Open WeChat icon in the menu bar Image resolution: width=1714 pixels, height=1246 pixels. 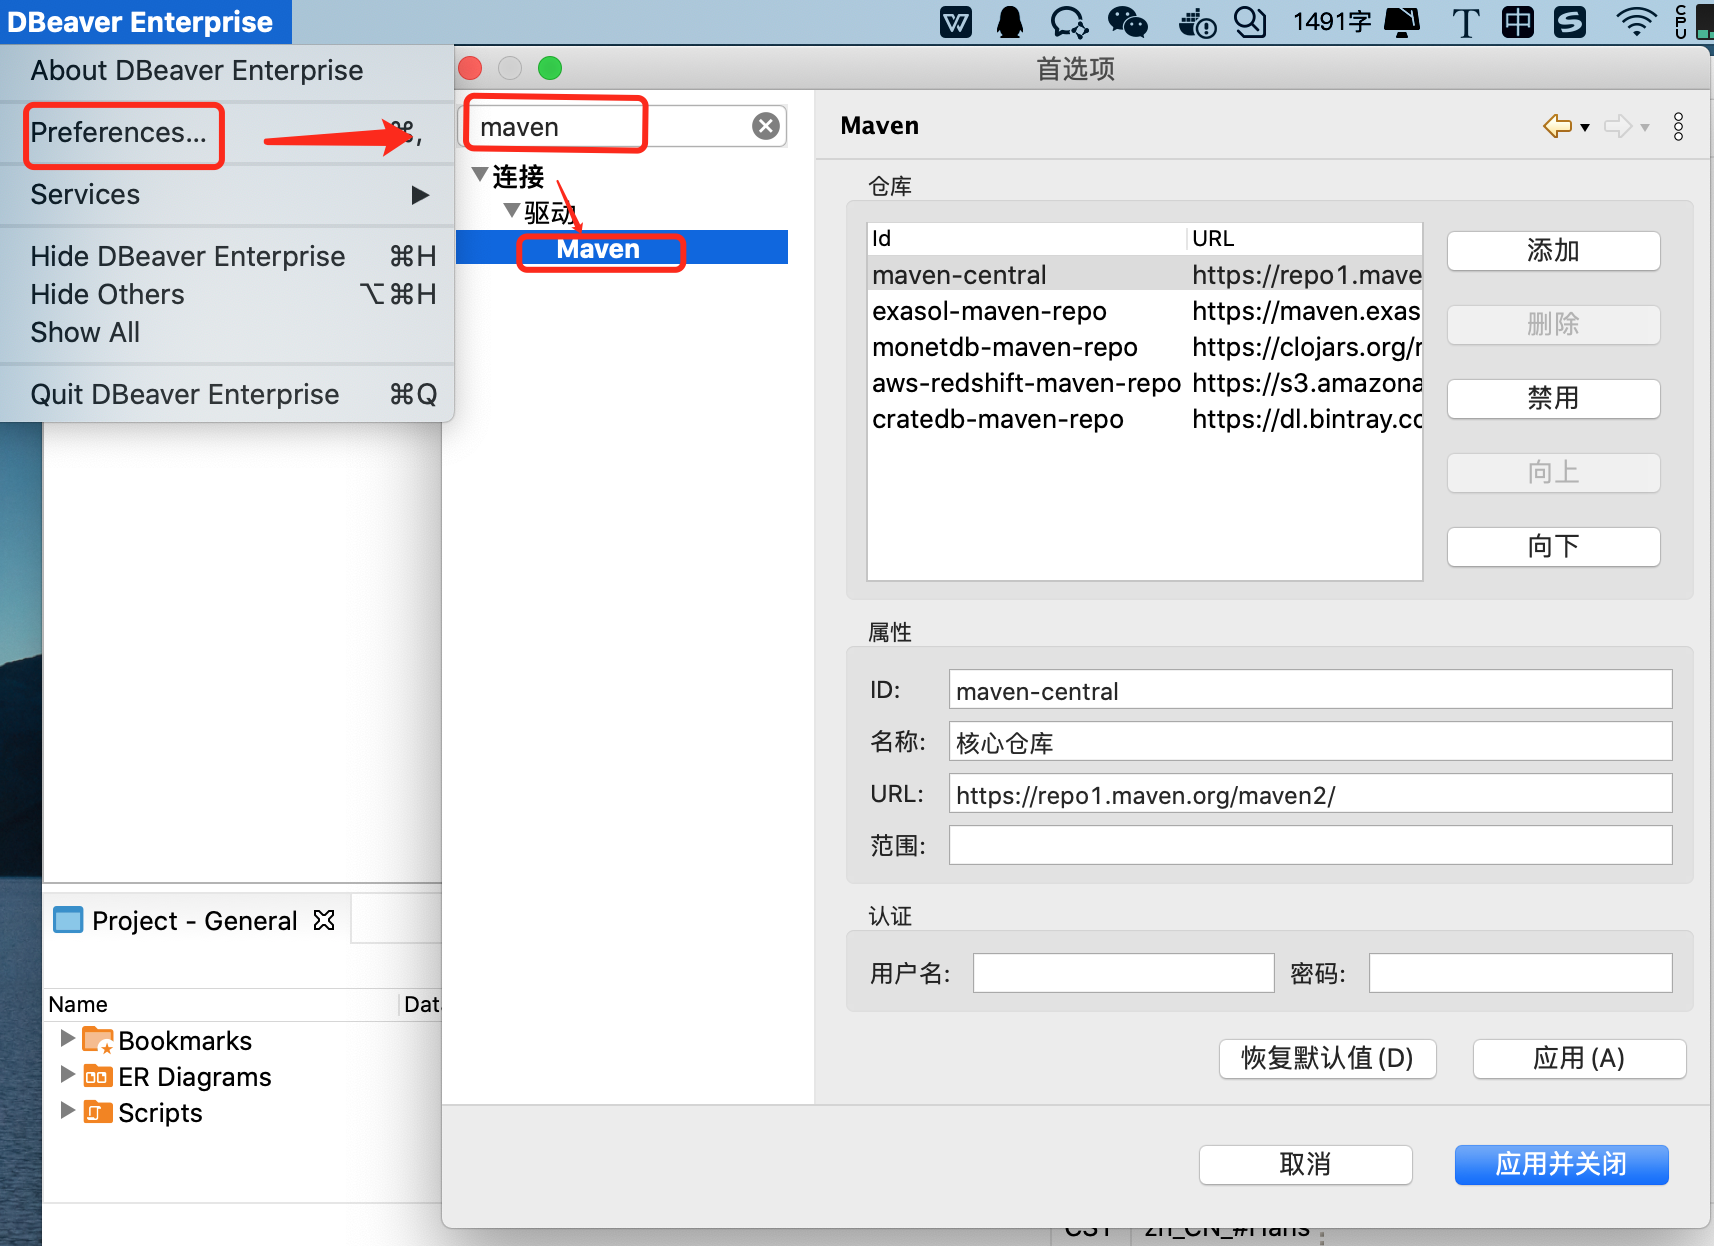[x=1128, y=21]
